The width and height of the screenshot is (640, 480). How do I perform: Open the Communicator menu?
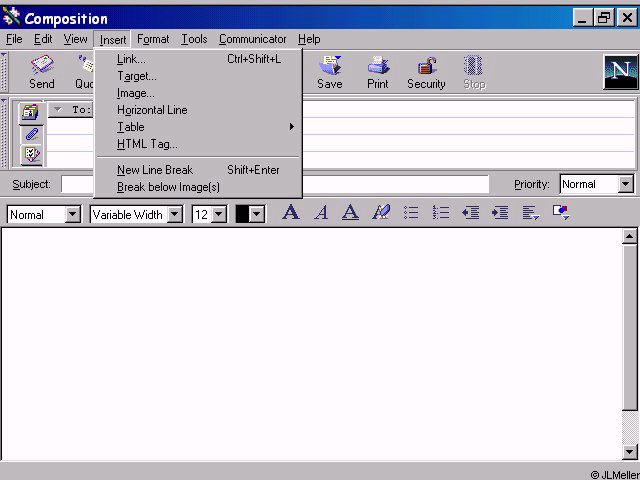point(252,39)
